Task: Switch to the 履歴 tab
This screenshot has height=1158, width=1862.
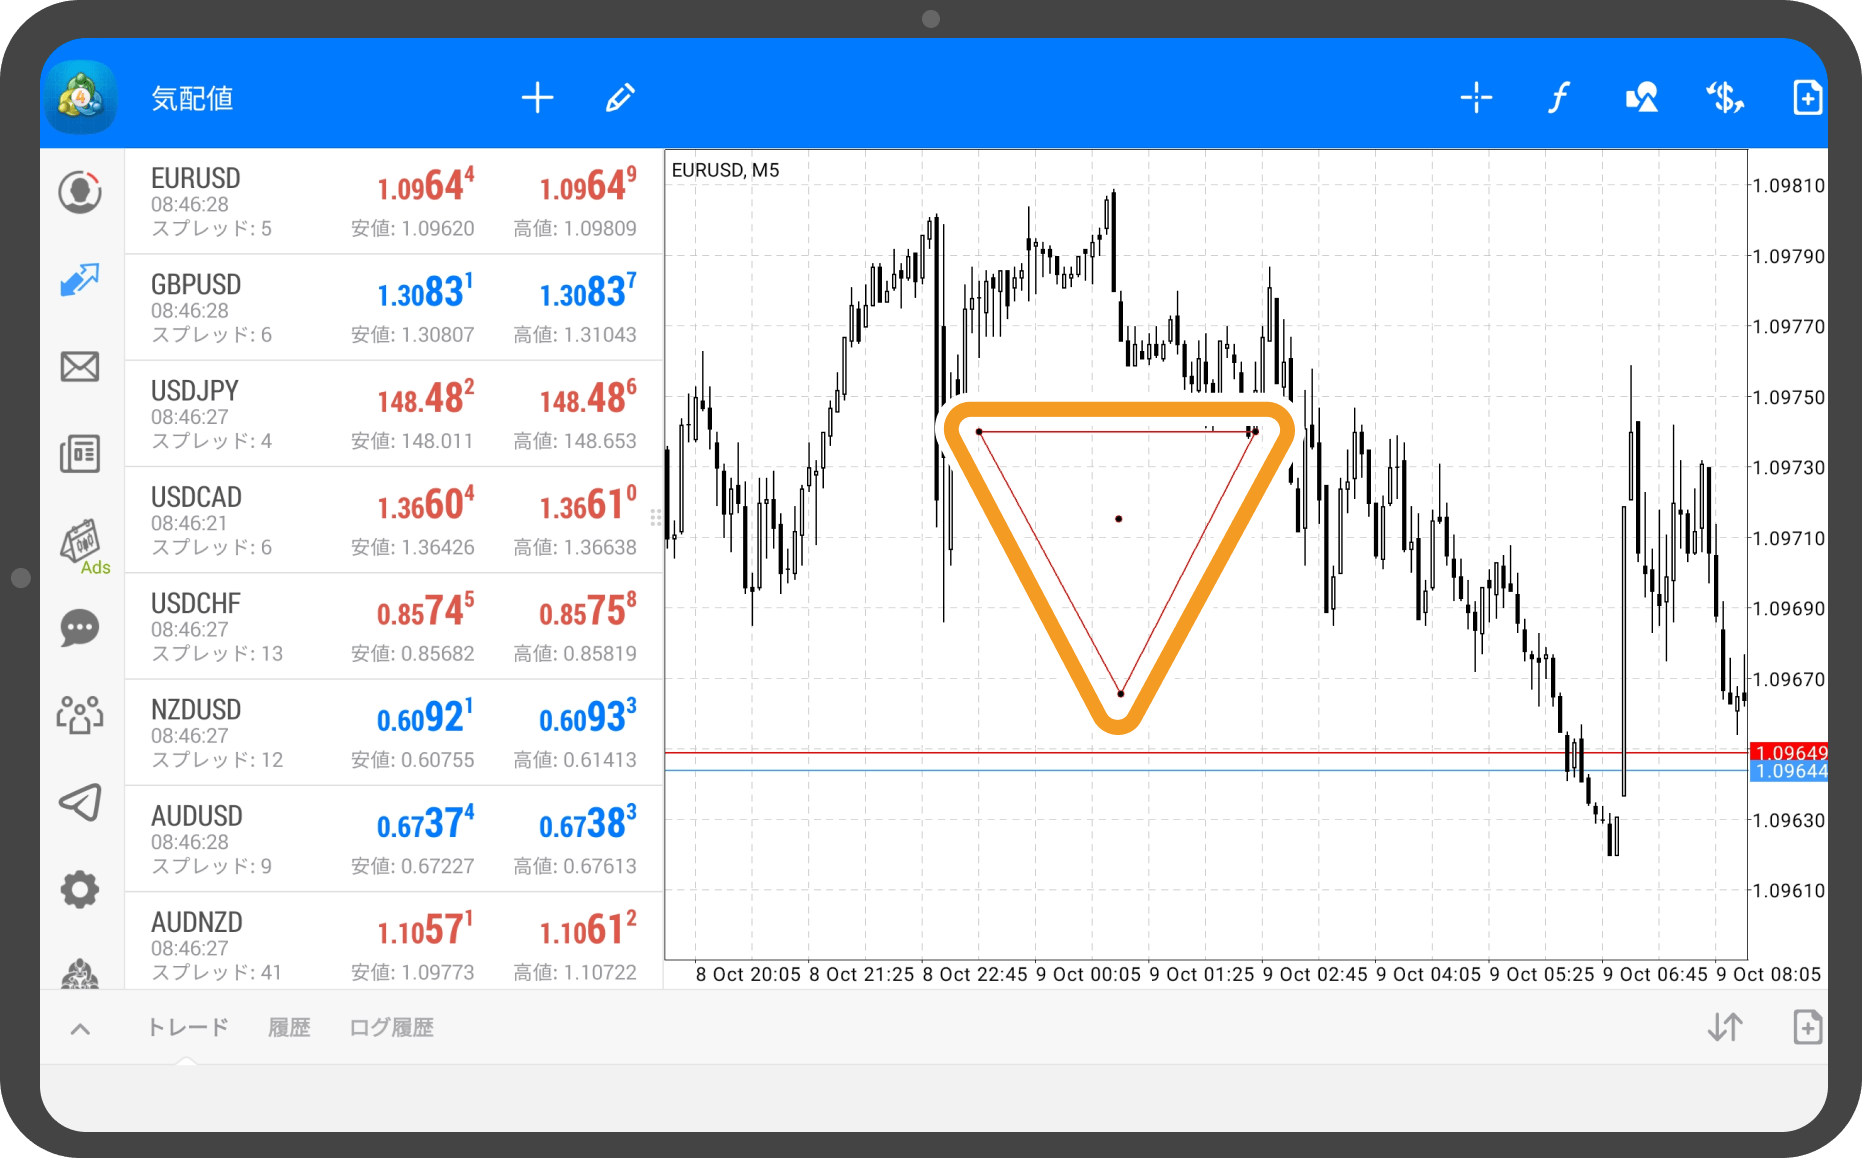Action: click(289, 1027)
